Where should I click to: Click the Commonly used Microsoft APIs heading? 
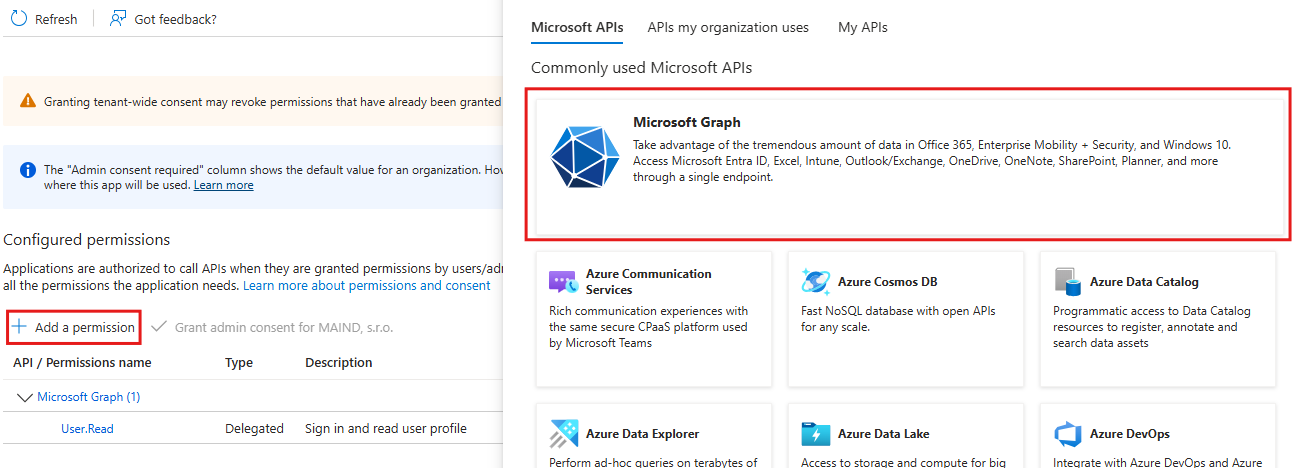click(x=641, y=68)
